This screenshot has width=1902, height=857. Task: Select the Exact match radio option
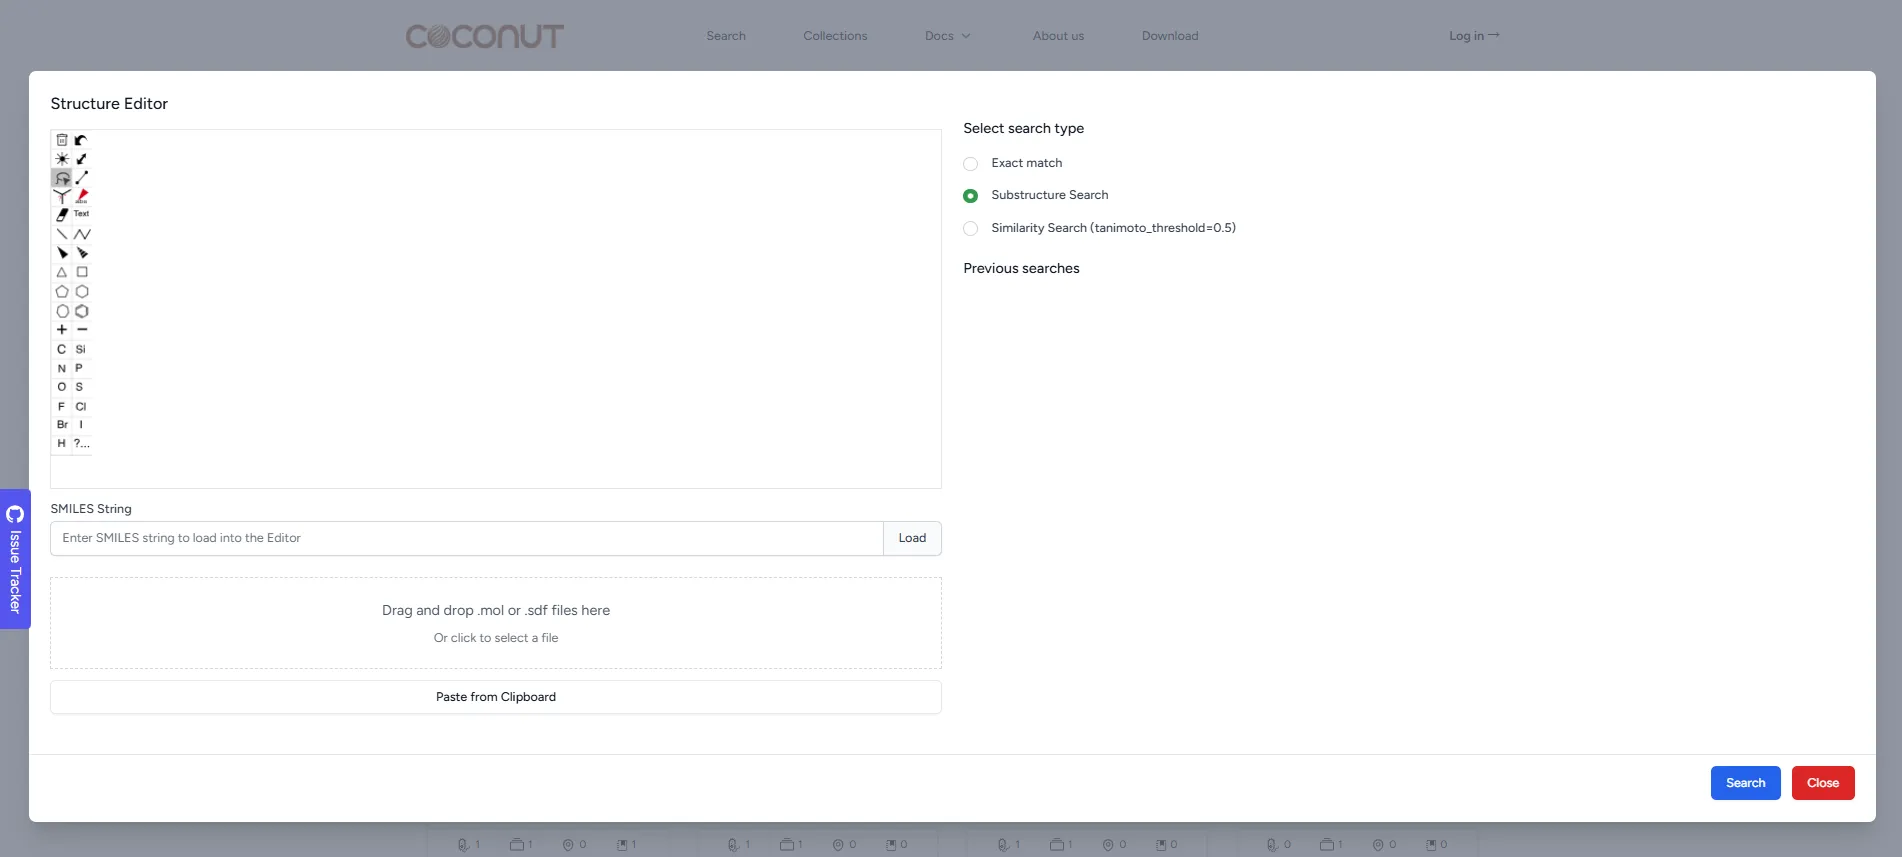(x=970, y=164)
